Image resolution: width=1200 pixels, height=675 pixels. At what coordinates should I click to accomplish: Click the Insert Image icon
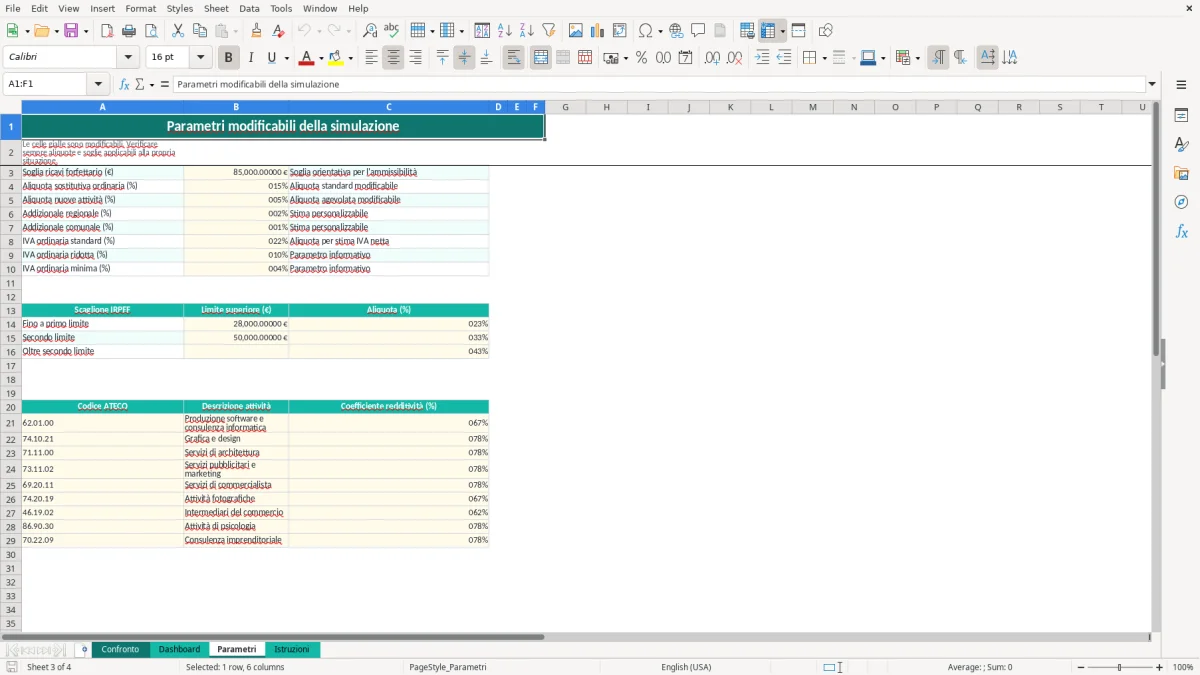point(576,31)
